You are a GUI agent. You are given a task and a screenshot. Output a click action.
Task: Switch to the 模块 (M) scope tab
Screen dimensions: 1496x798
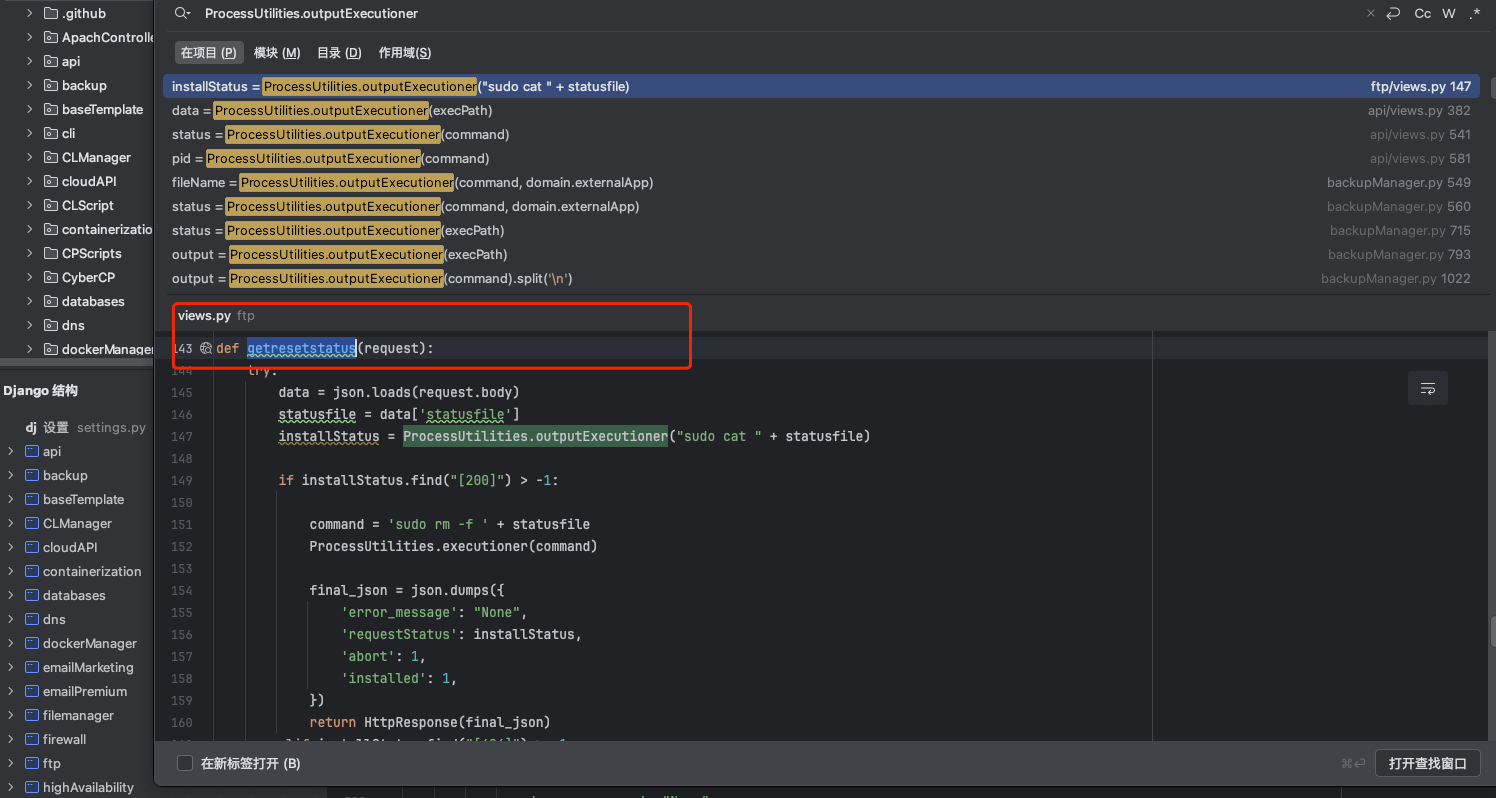(275, 52)
